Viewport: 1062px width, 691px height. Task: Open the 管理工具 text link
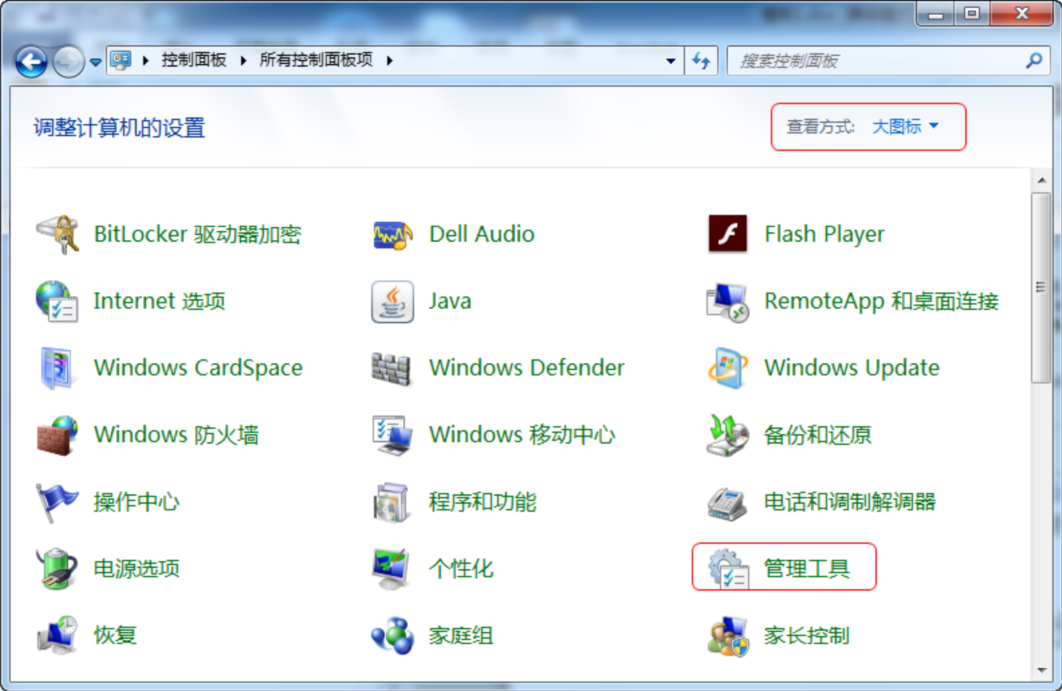click(x=807, y=568)
